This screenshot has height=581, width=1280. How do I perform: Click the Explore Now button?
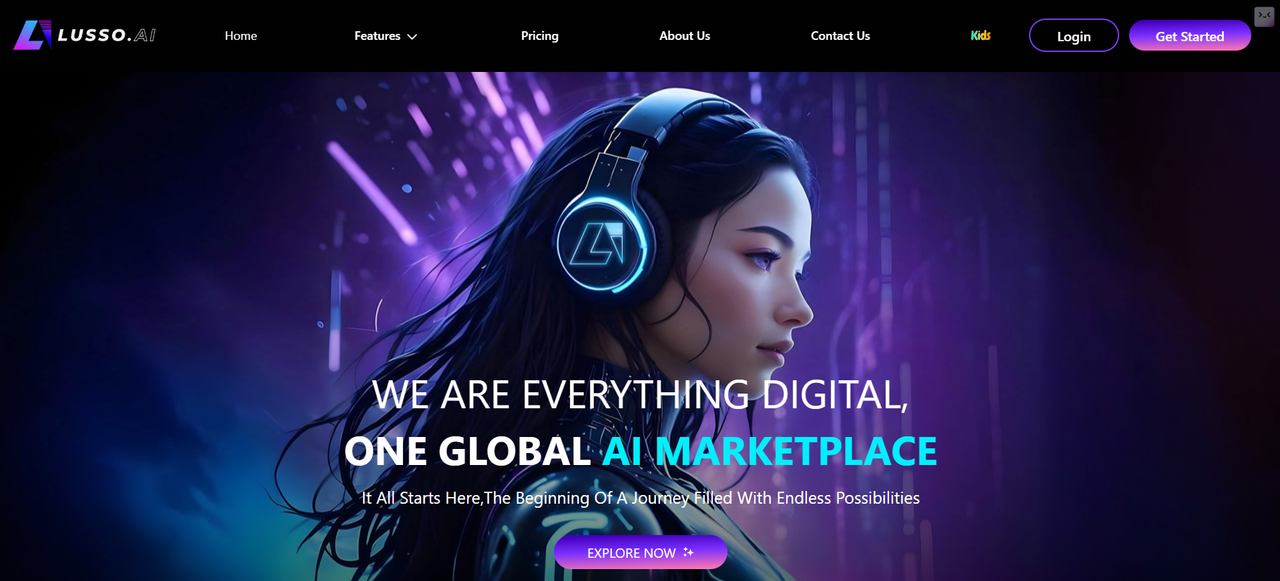(640, 552)
